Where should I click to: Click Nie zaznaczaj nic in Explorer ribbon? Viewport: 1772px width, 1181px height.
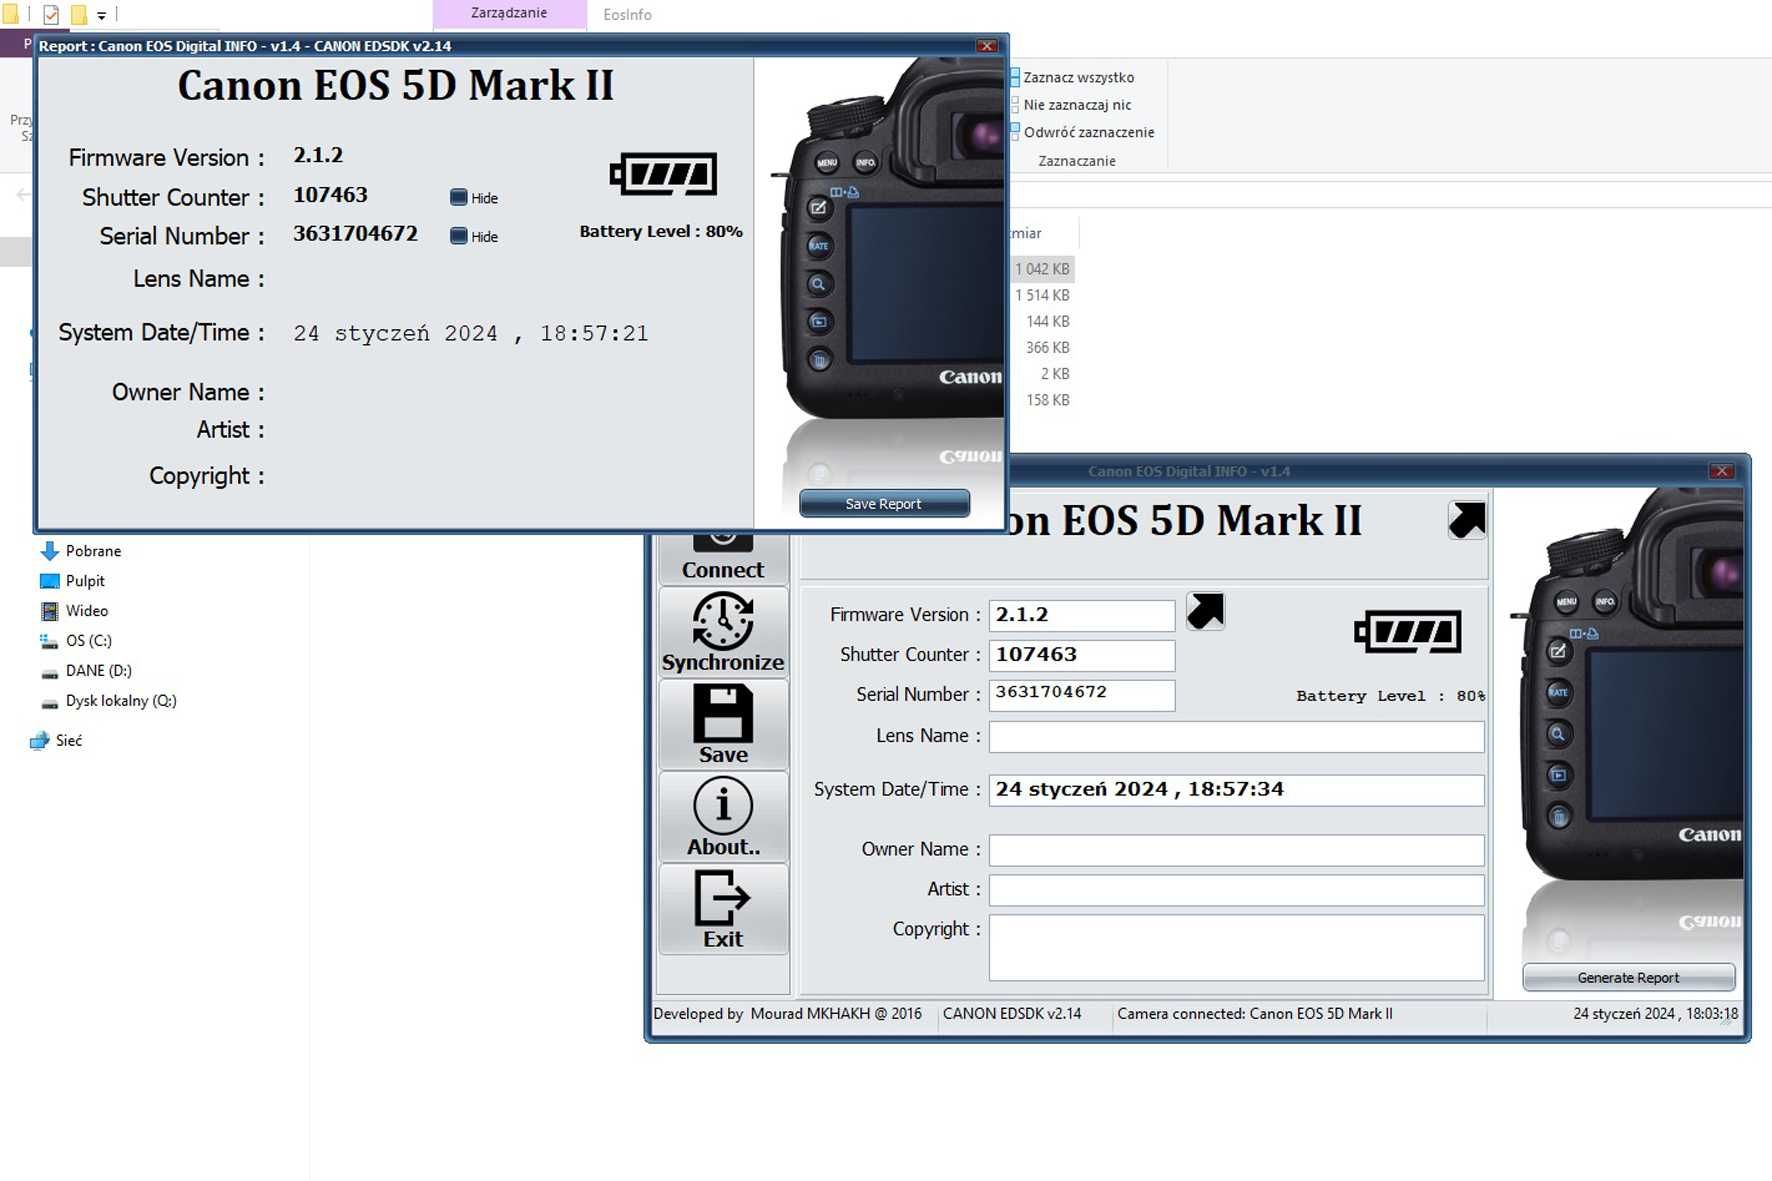click(1077, 105)
